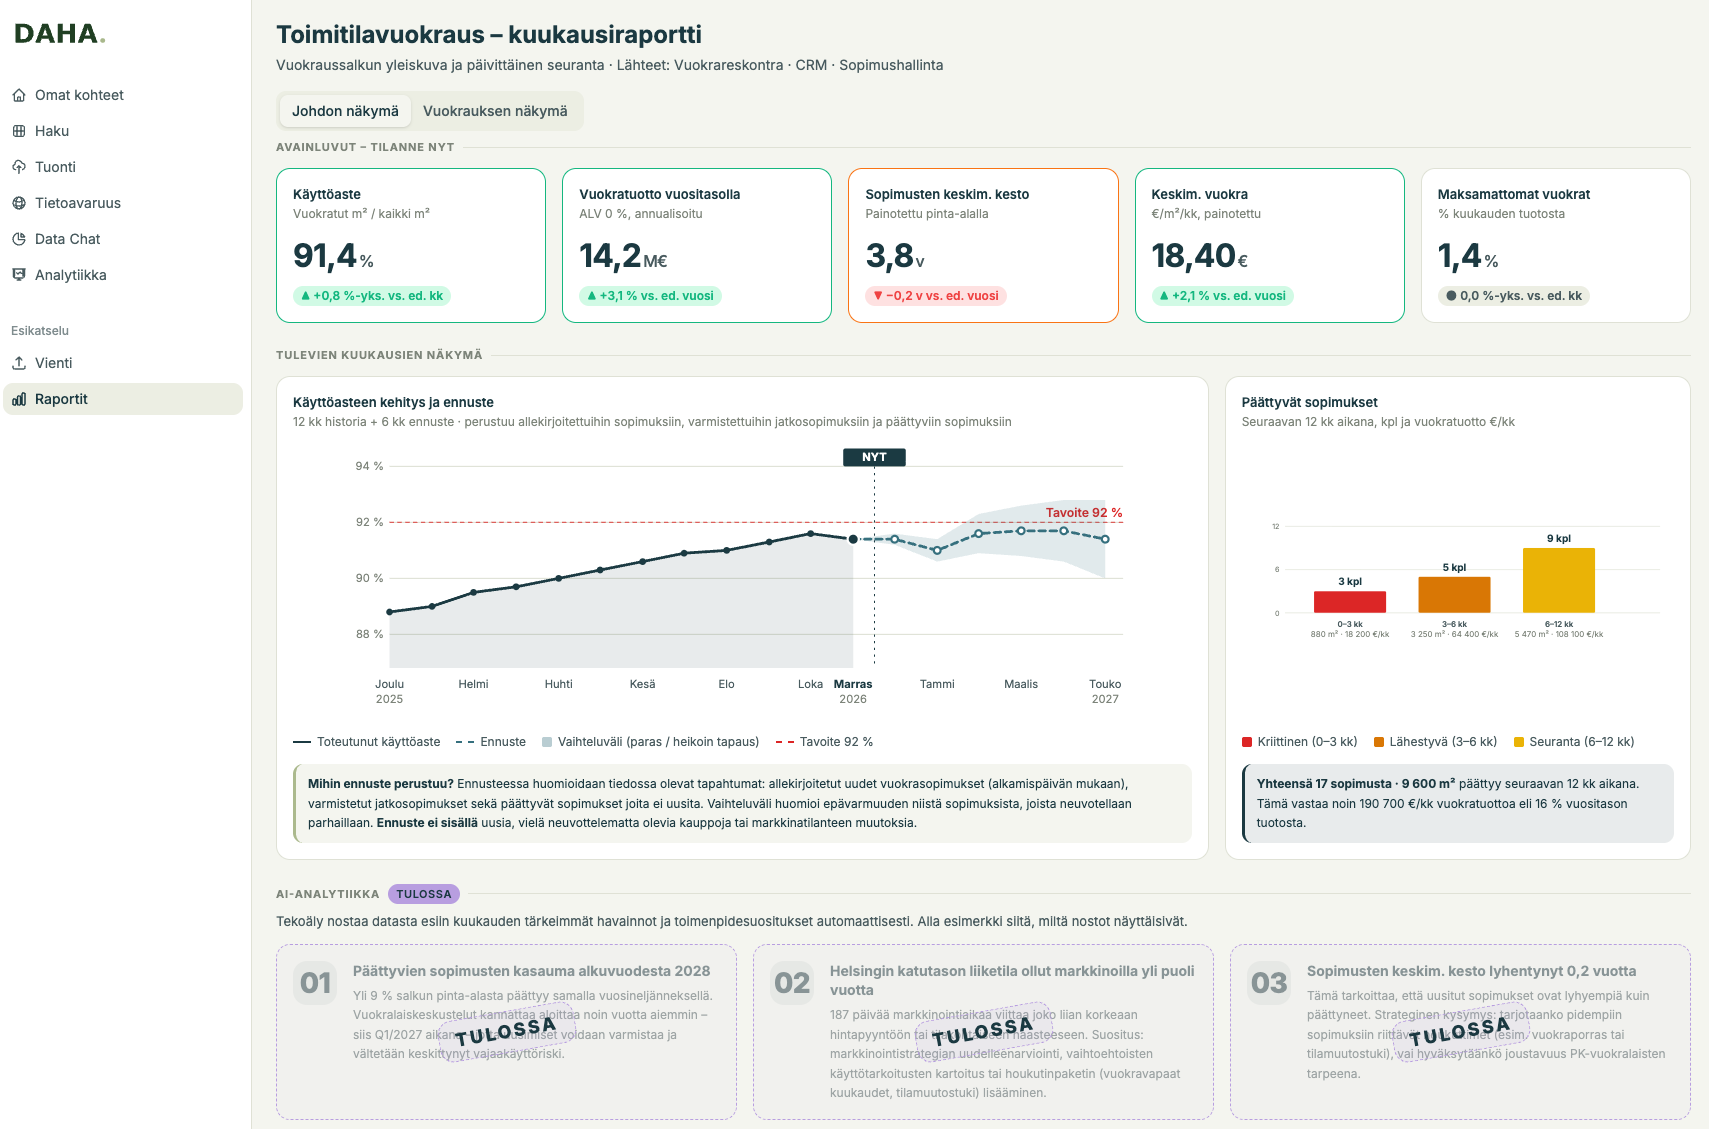Screen dimensions: 1709x1129
Task: Click the Data Chat icon
Action: tap(19, 239)
